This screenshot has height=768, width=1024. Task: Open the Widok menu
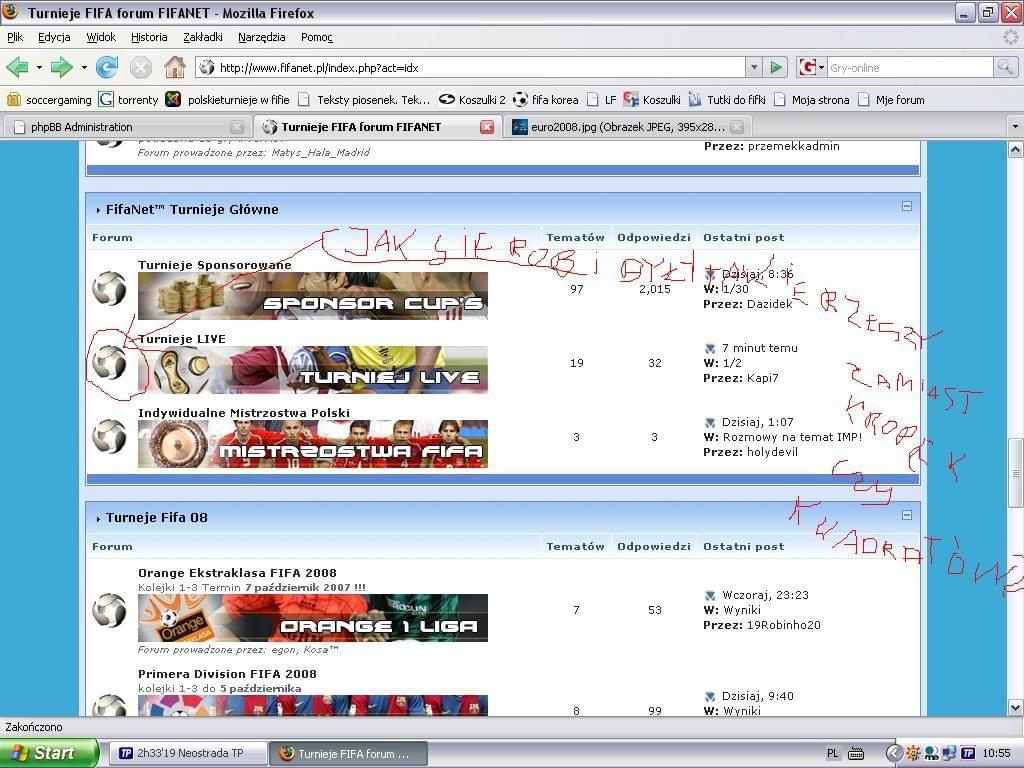point(101,37)
